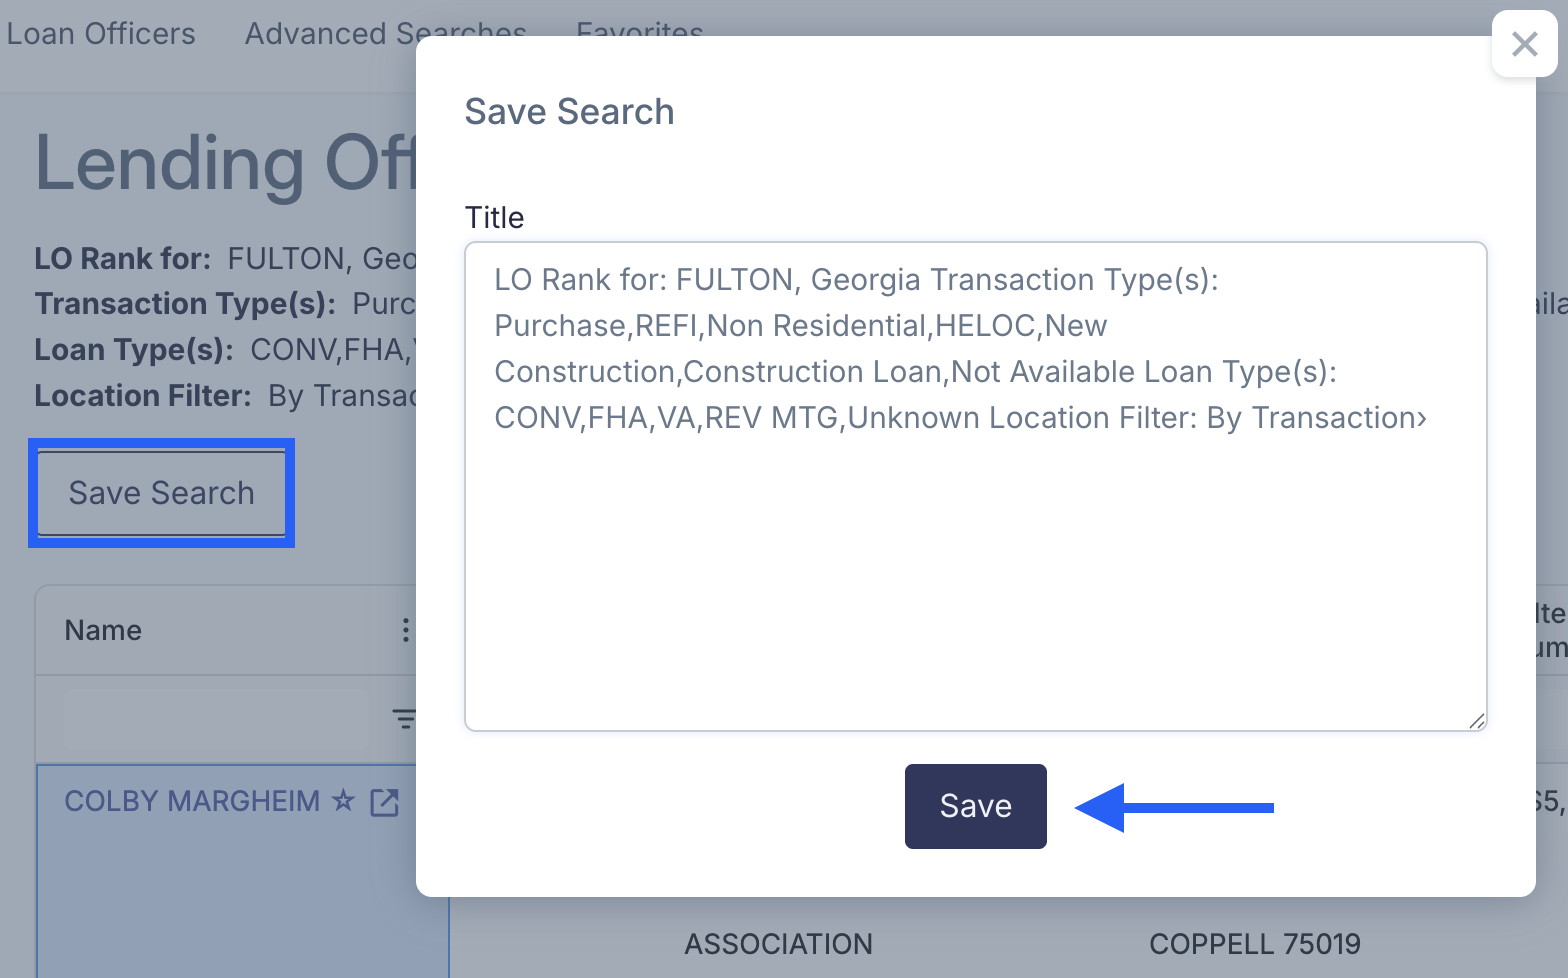The height and width of the screenshot is (978, 1568).
Task: Open the COLBY MARGHEIM profile link
Action: [192, 801]
